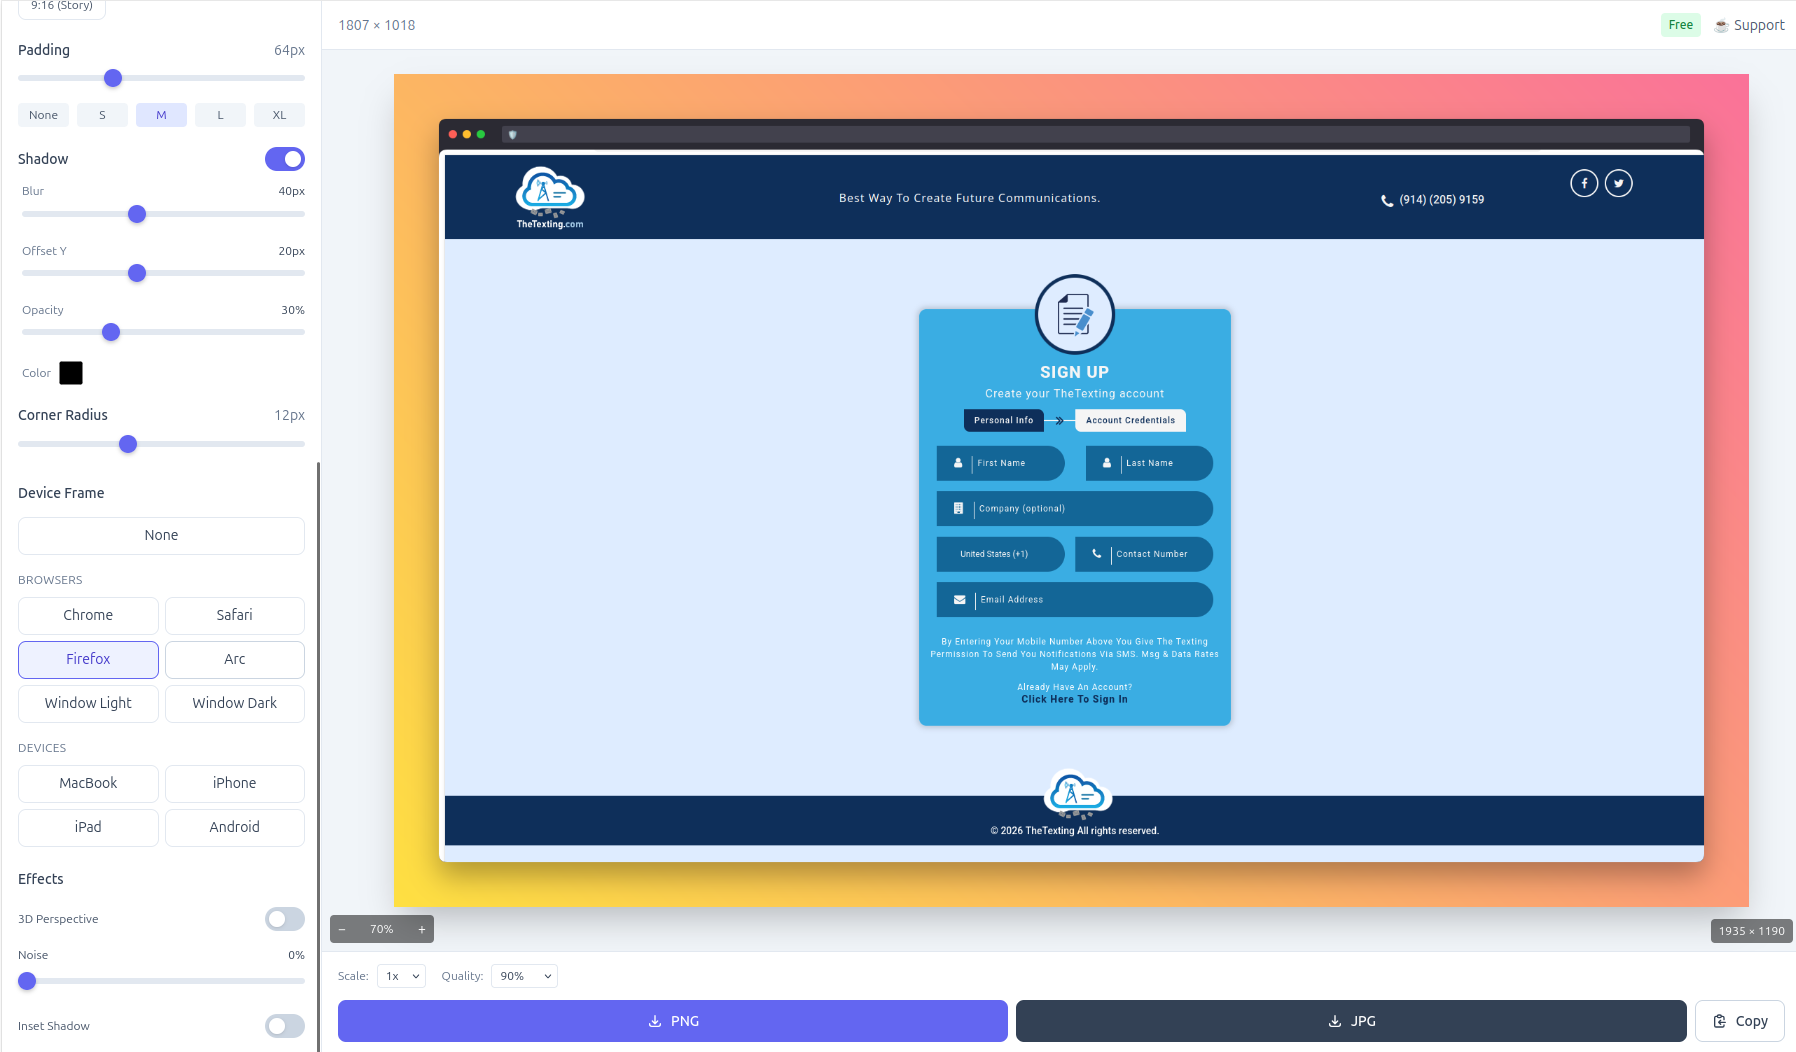Open the shadow Color swatch
The width and height of the screenshot is (1796, 1052).
(70, 373)
